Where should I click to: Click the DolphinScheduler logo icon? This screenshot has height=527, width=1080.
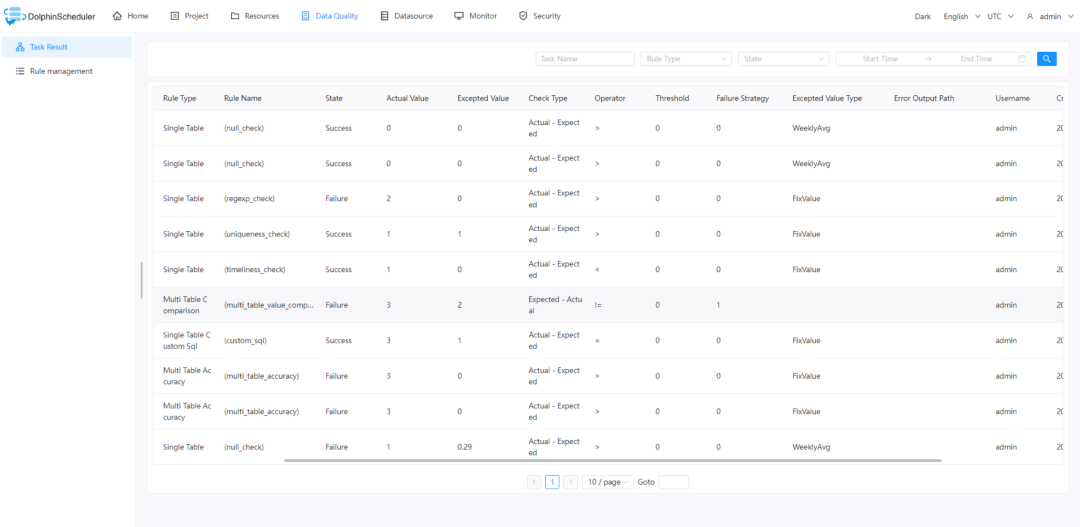14,16
